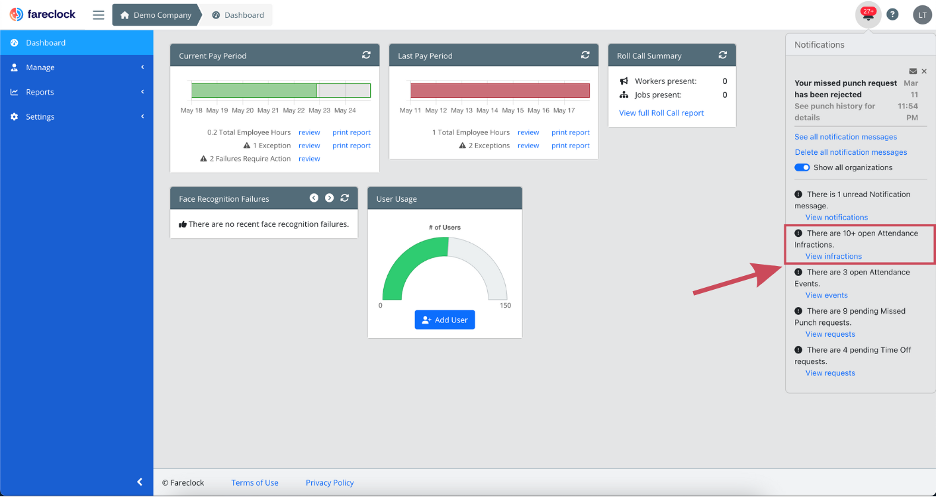Image resolution: width=936 pixels, height=498 pixels.
Task: Print report for current period hours
Action: pyautogui.click(x=352, y=133)
